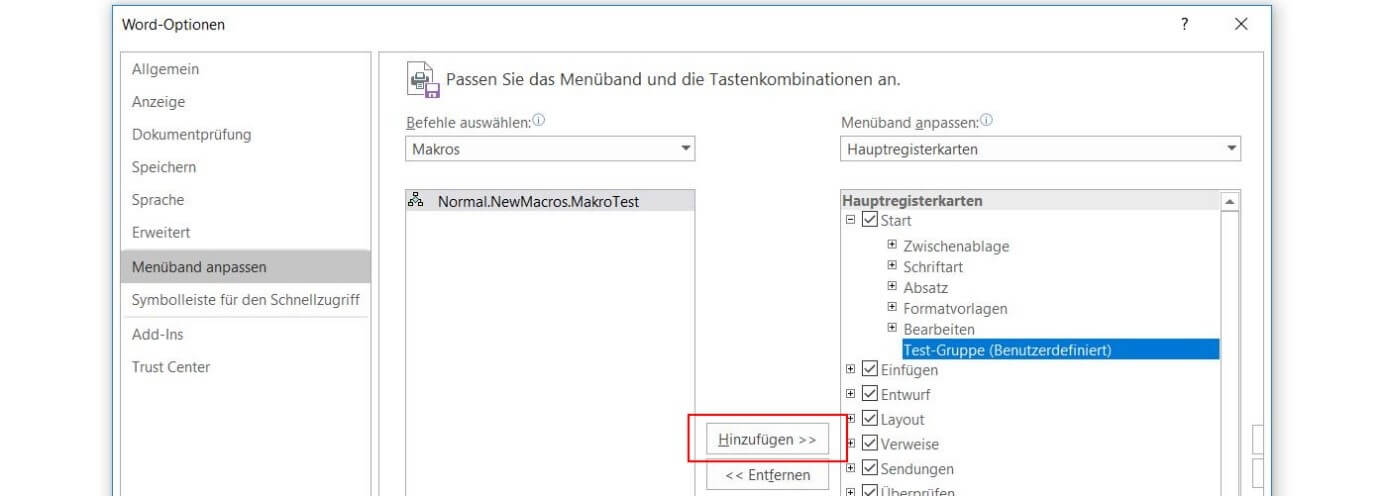Click the ribbon customization header icon
The image size is (1383, 496).
(424, 80)
